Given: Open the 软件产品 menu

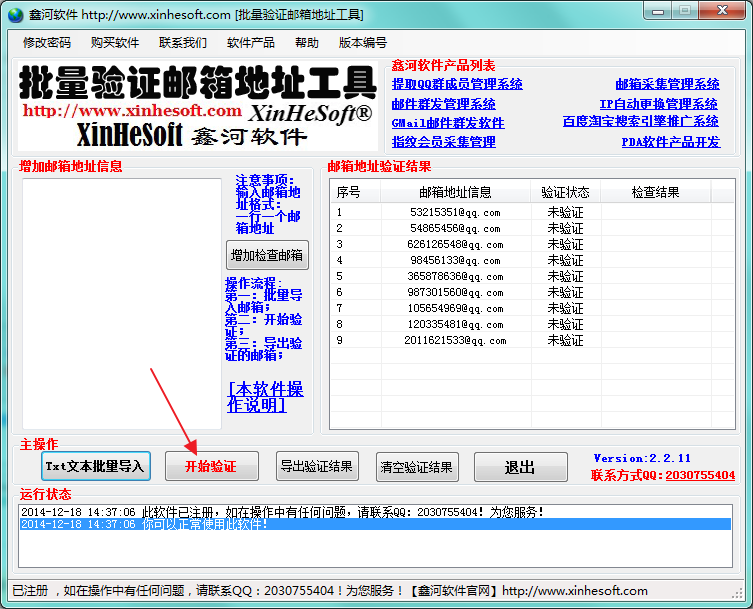Looking at the screenshot, I should click(251, 43).
